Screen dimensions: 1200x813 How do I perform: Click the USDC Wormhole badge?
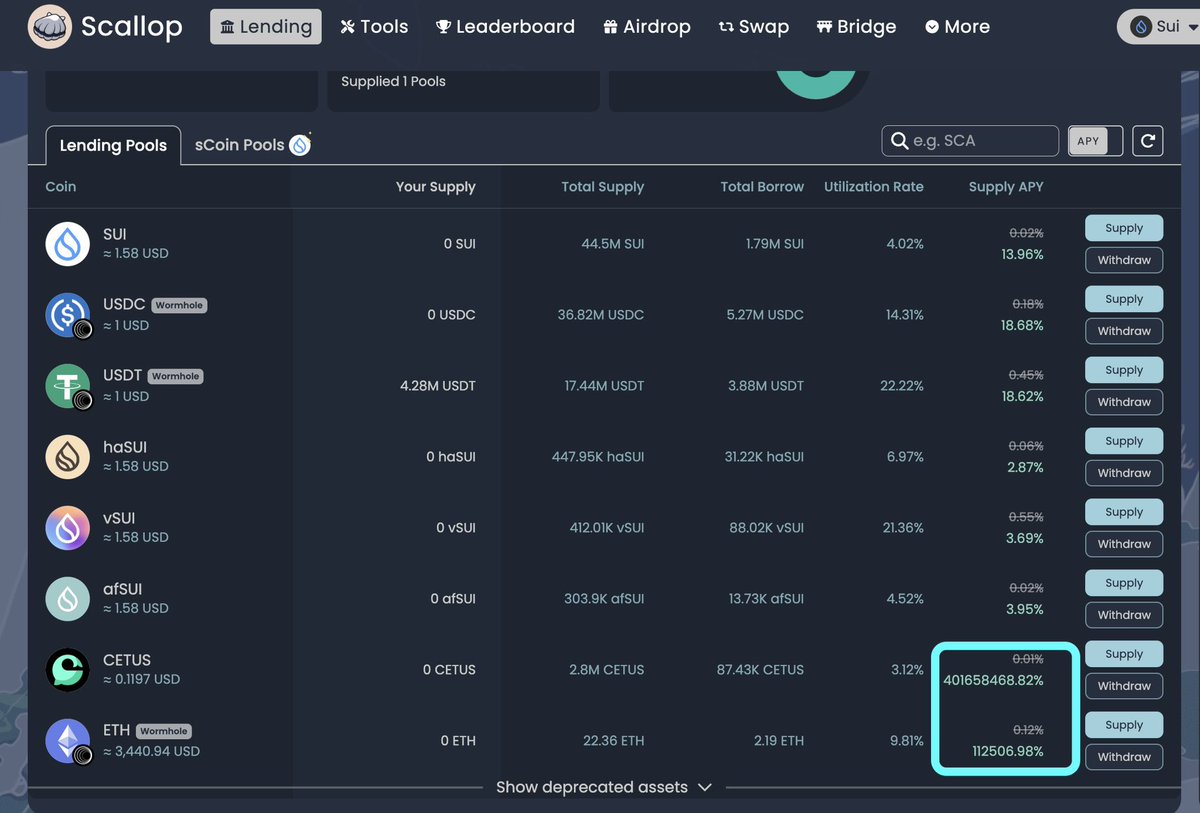click(x=179, y=305)
